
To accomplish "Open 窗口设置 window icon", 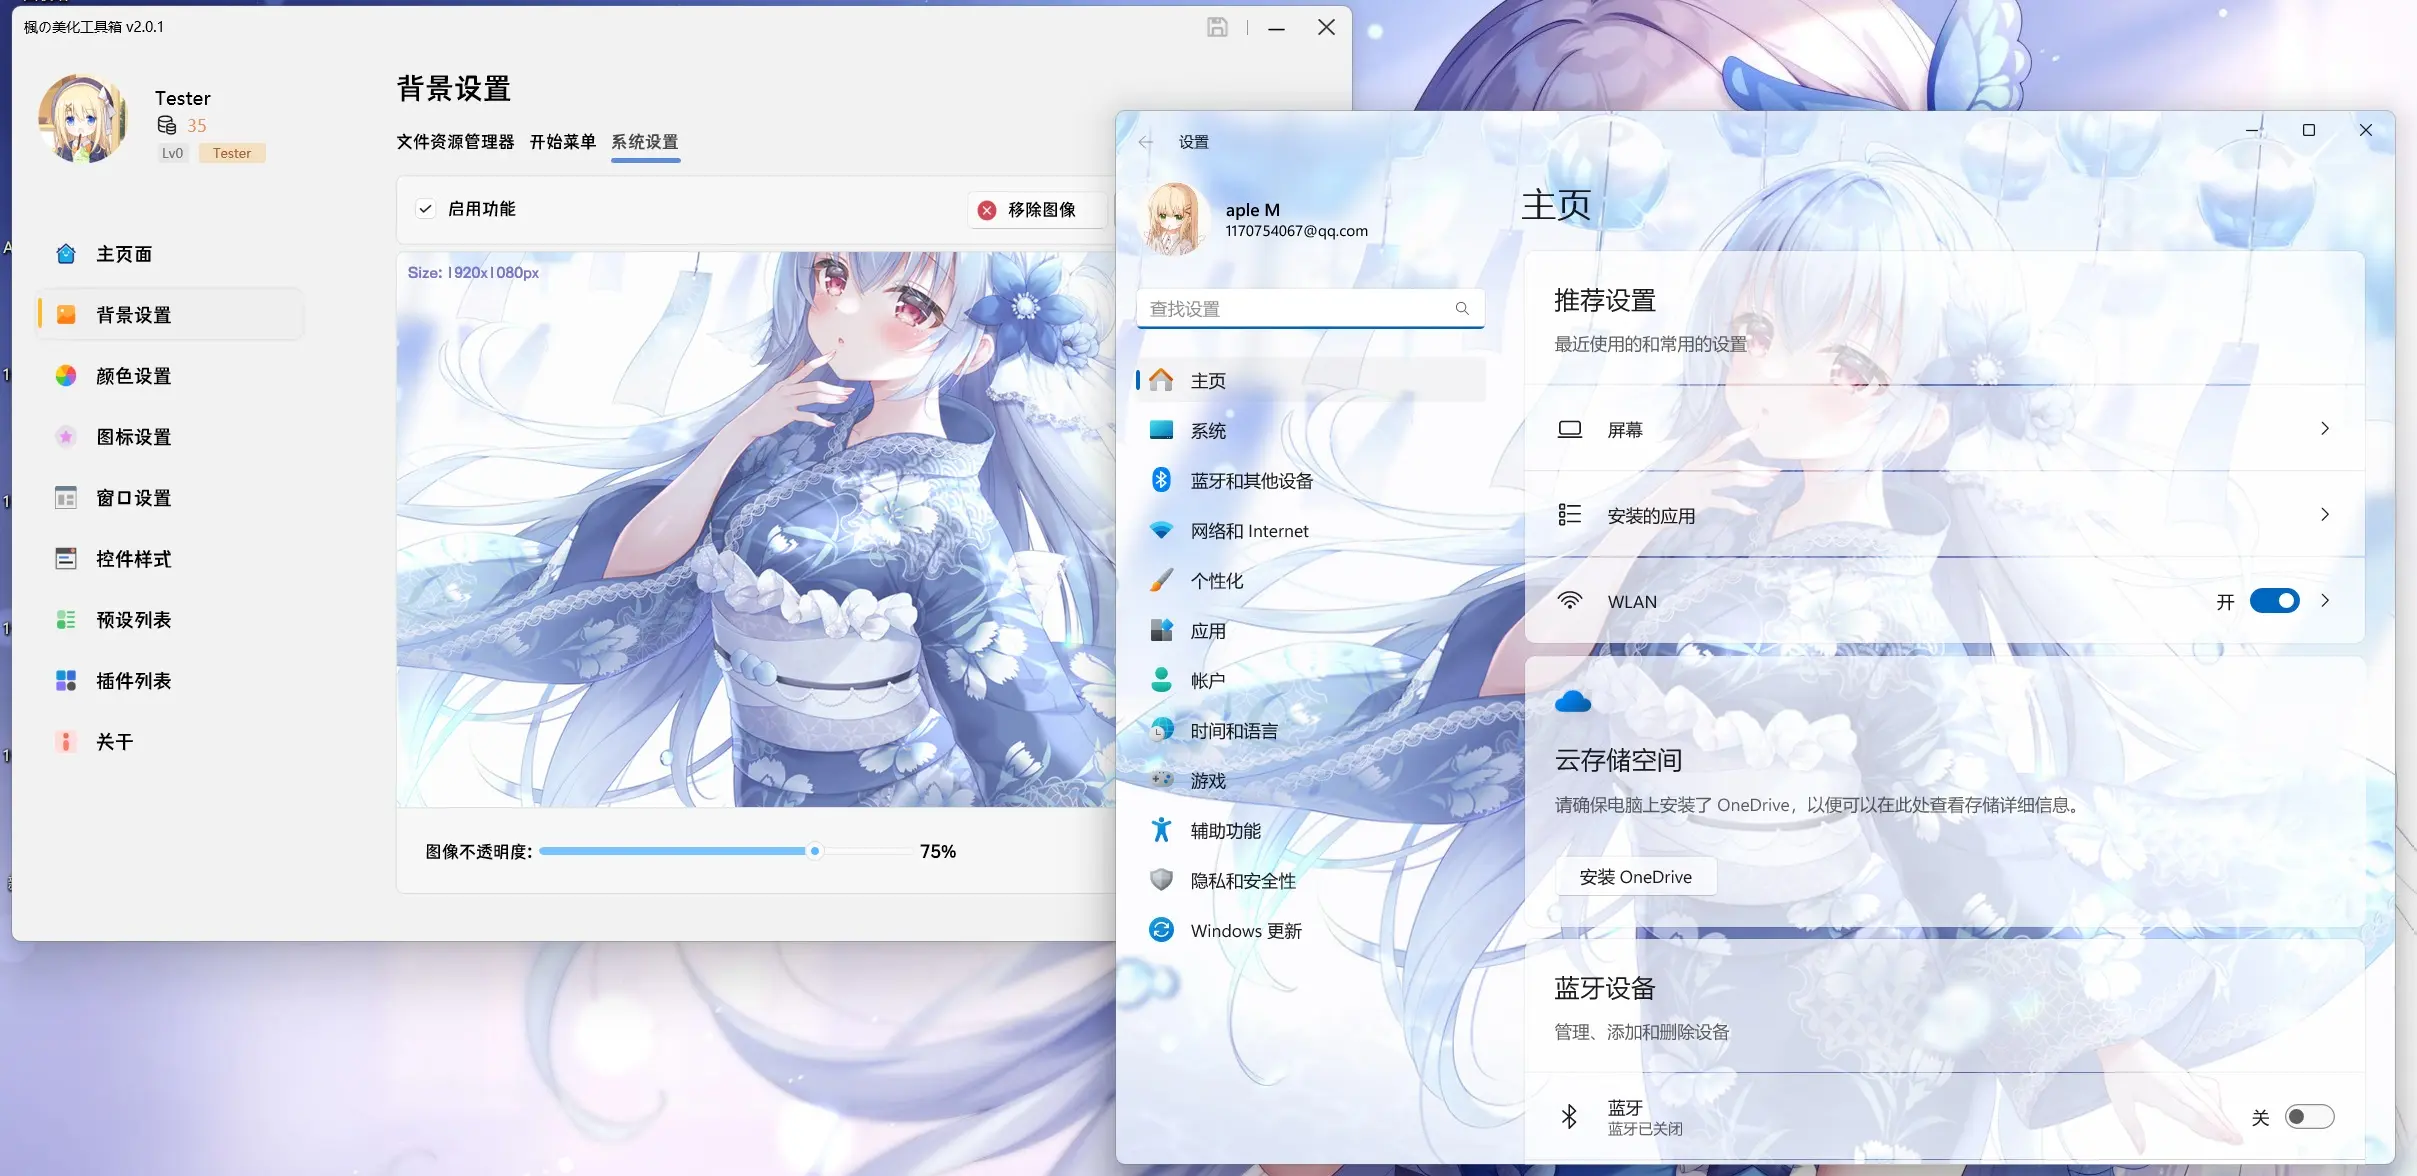I will pos(66,498).
